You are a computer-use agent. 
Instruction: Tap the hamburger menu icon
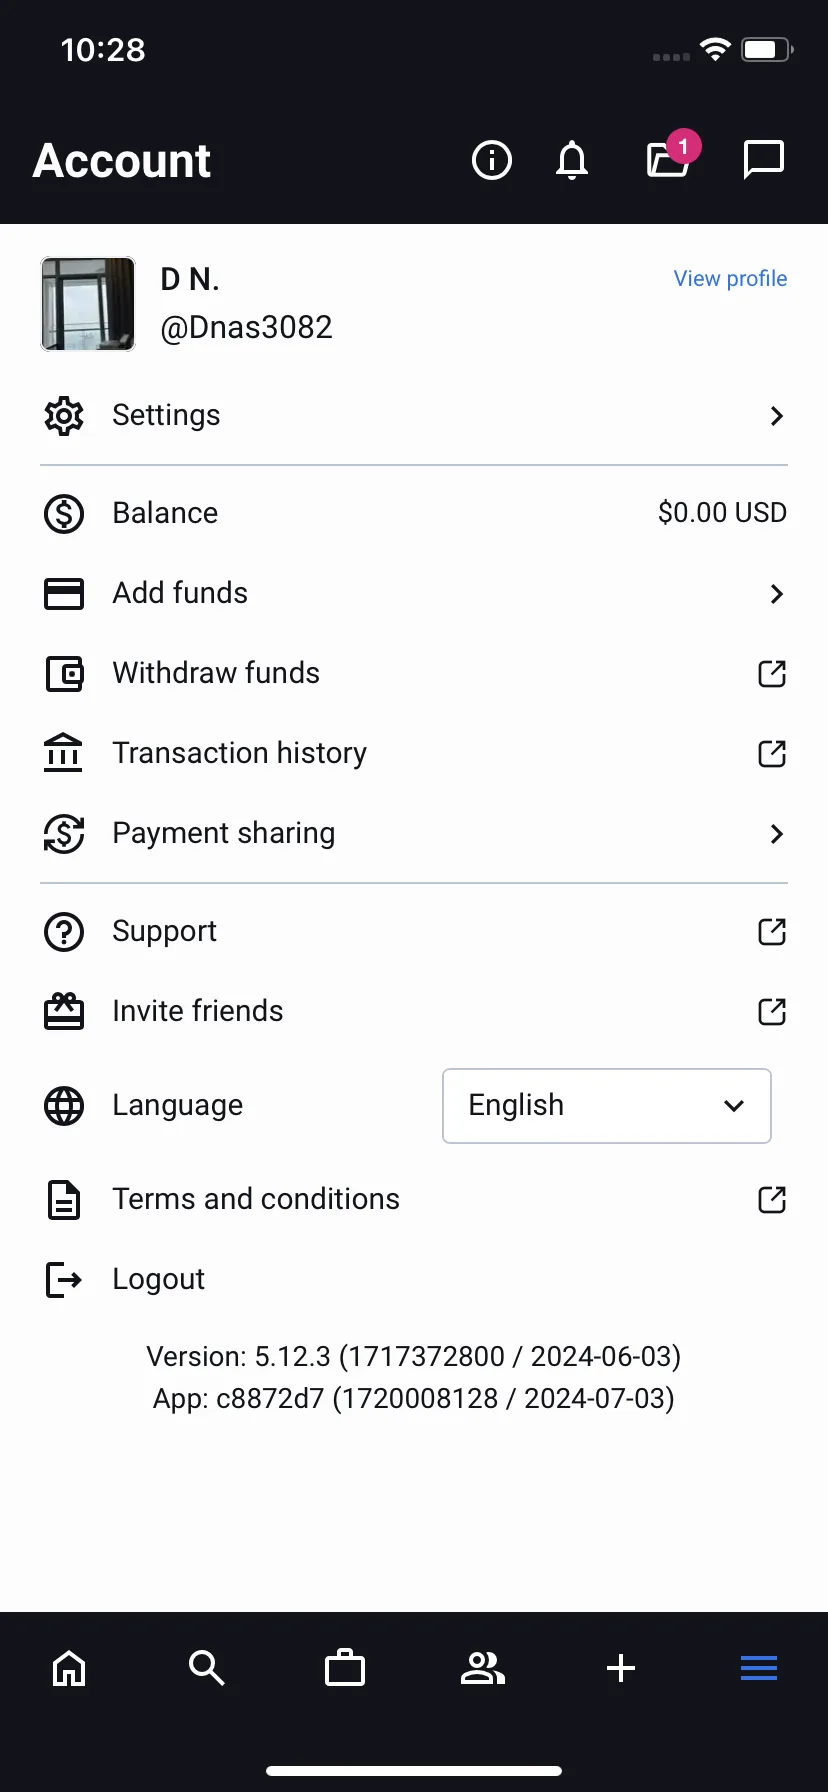pos(759,1668)
